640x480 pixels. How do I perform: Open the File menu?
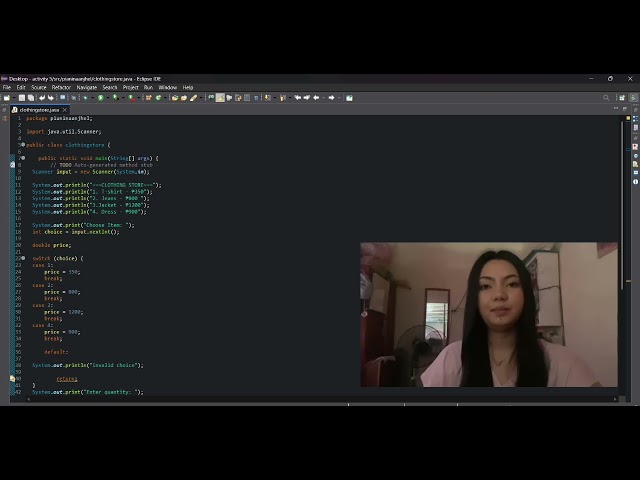(x=7, y=87)
